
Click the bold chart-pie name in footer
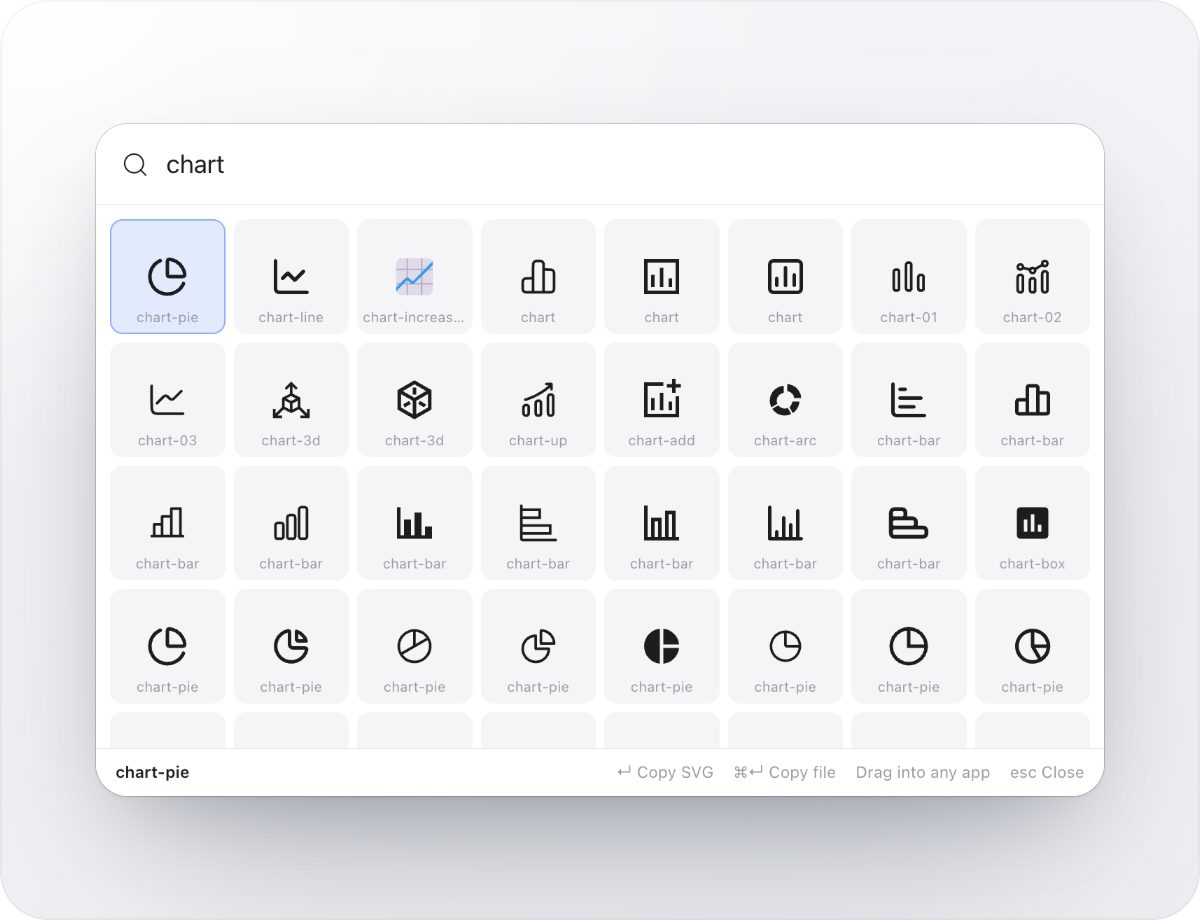tap(152, 772)
